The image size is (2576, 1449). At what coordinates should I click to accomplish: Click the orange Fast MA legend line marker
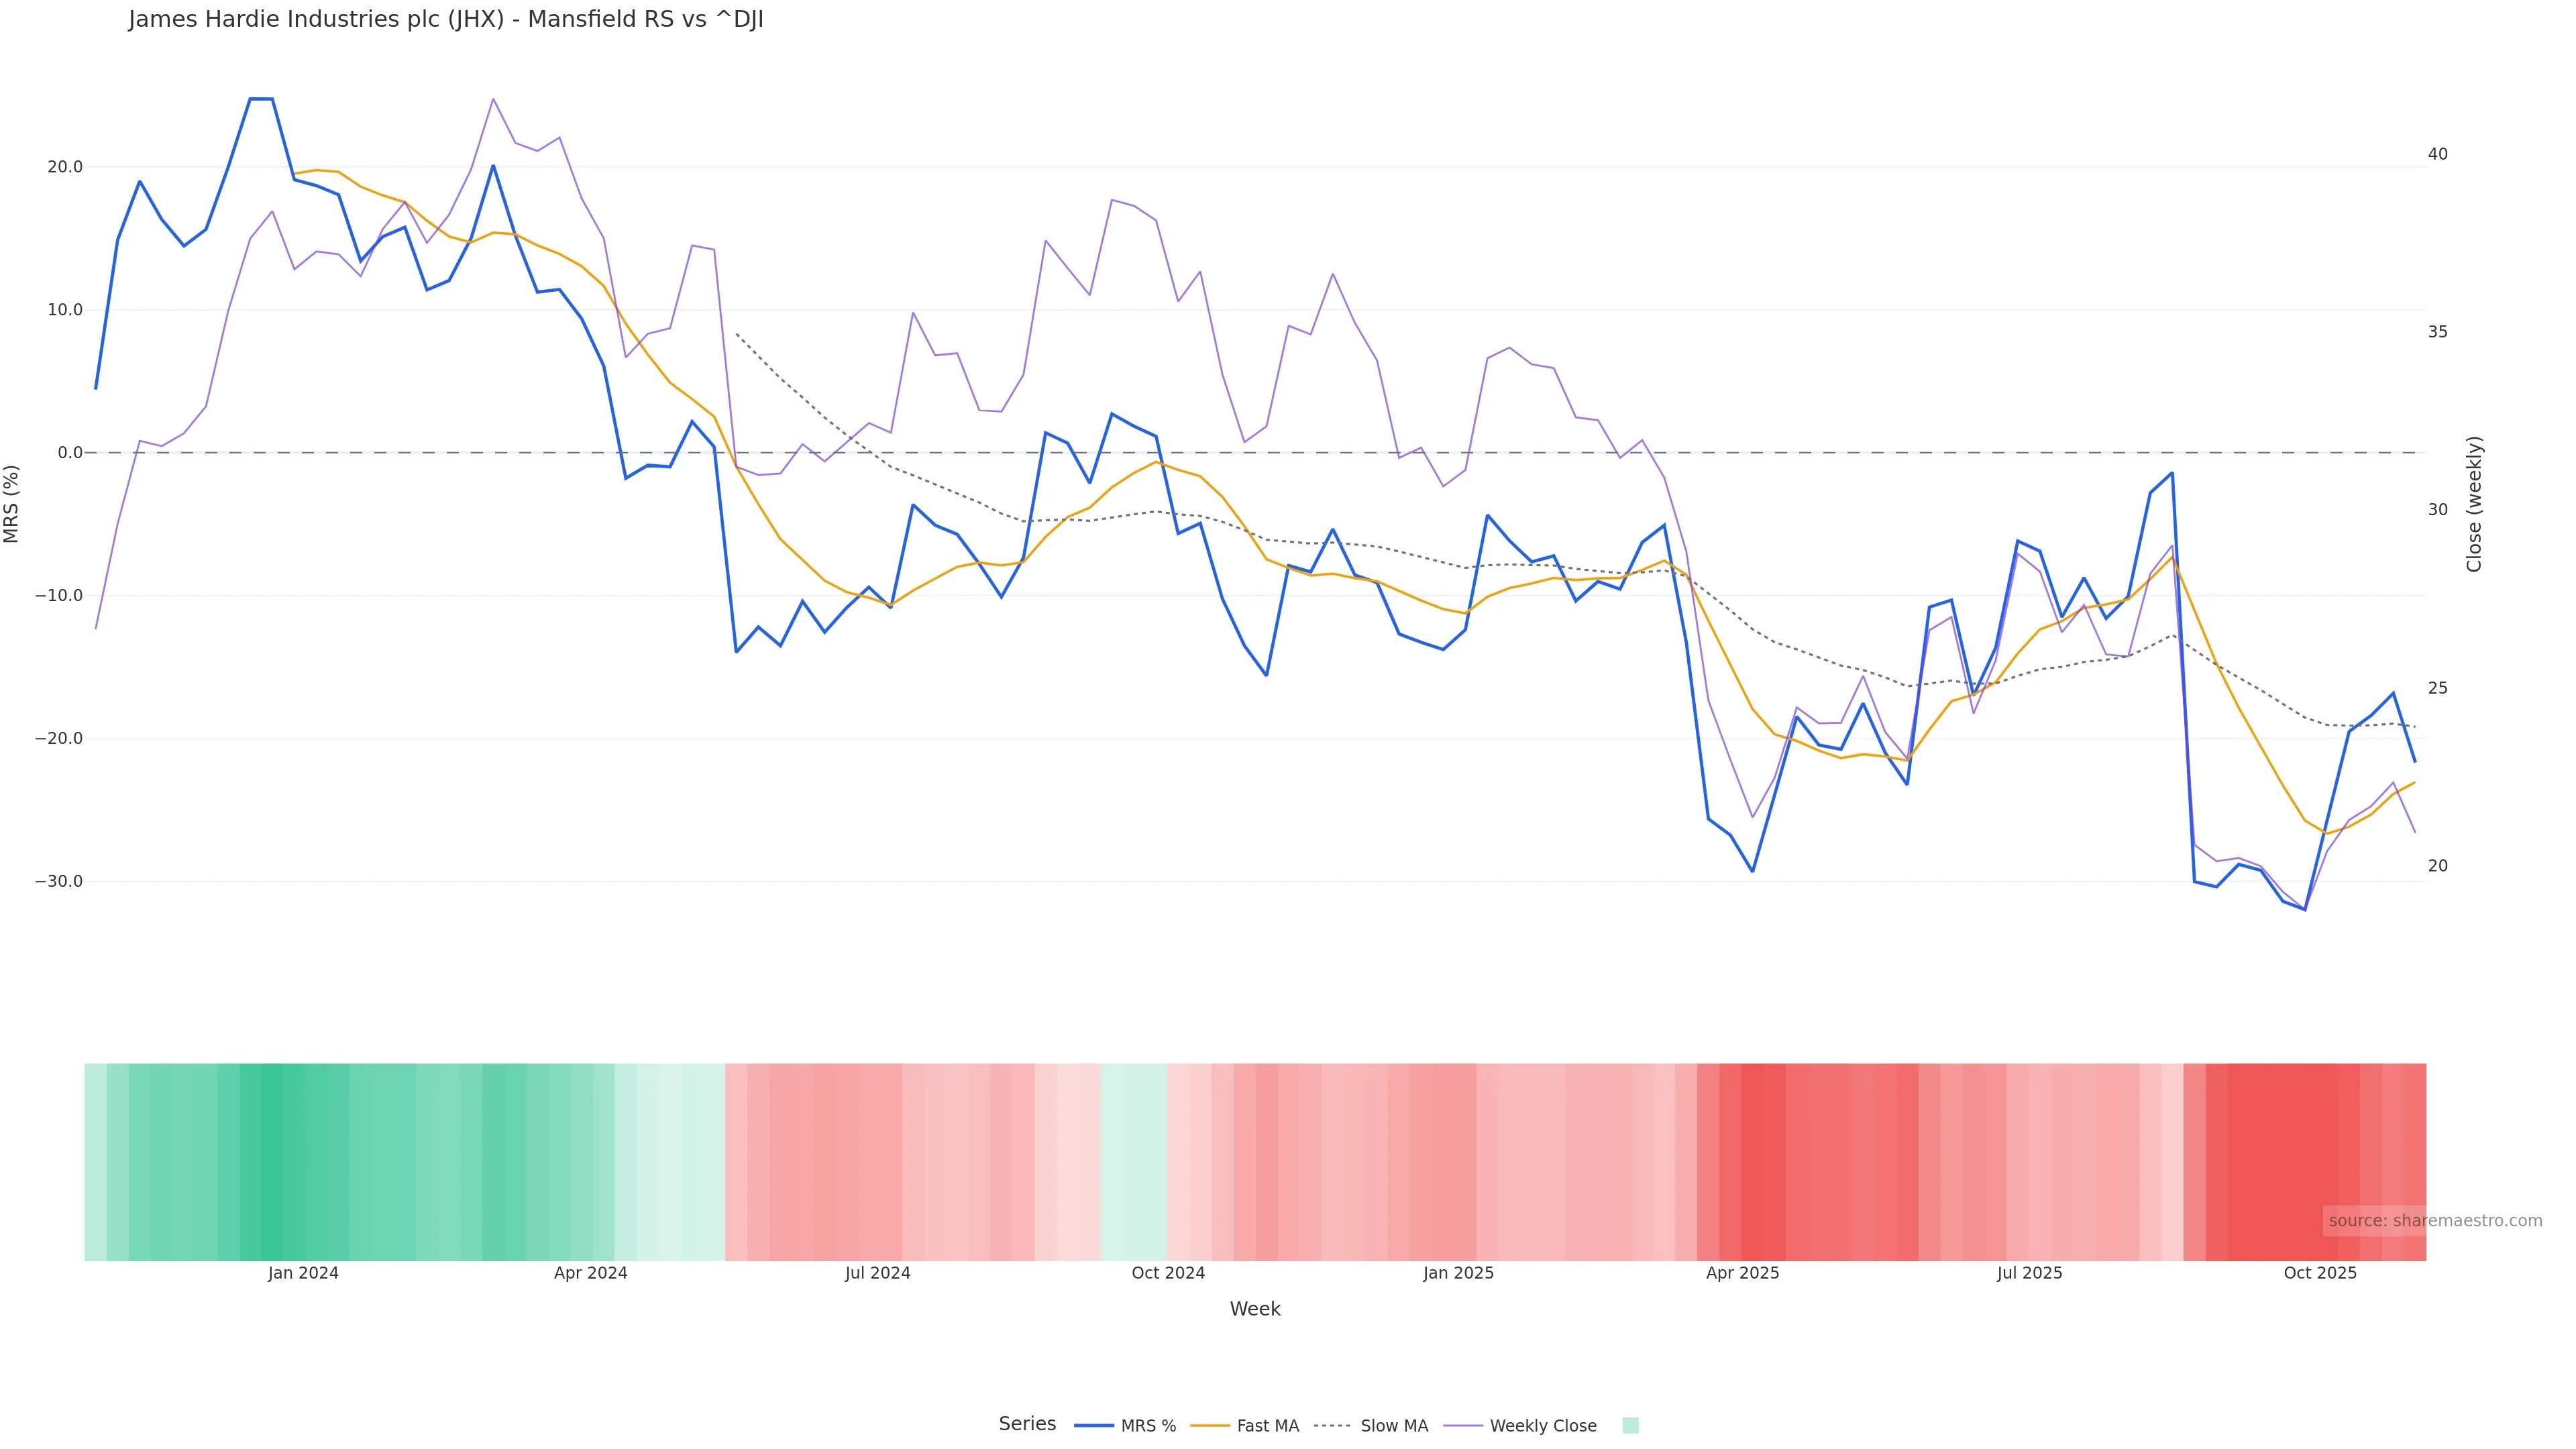pyautogui.click(x=1210, y=1426)
